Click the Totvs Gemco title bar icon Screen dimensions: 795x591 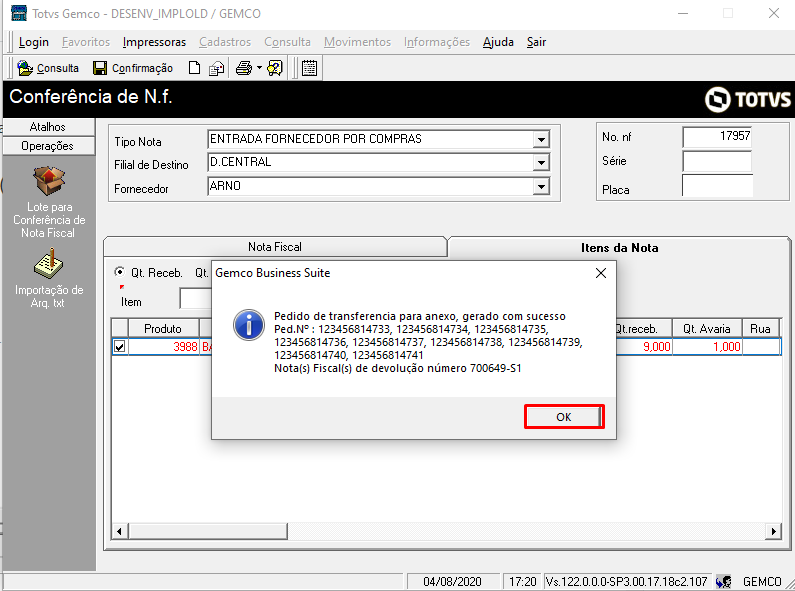pos(19,13)
